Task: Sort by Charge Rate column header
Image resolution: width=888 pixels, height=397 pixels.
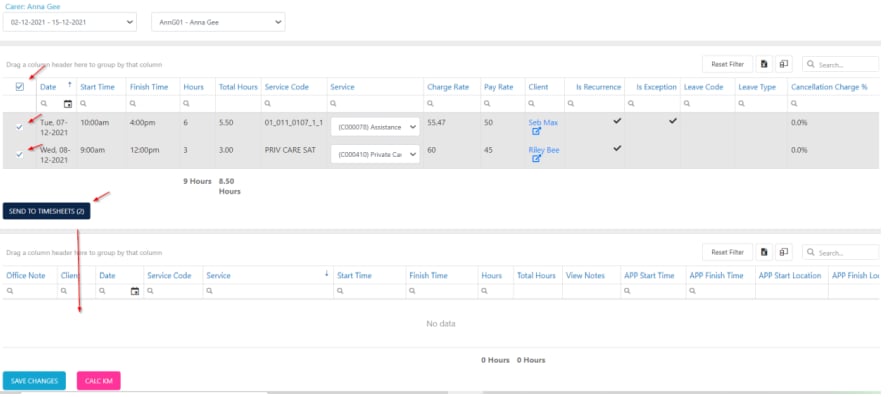Action: pos(447,87)
